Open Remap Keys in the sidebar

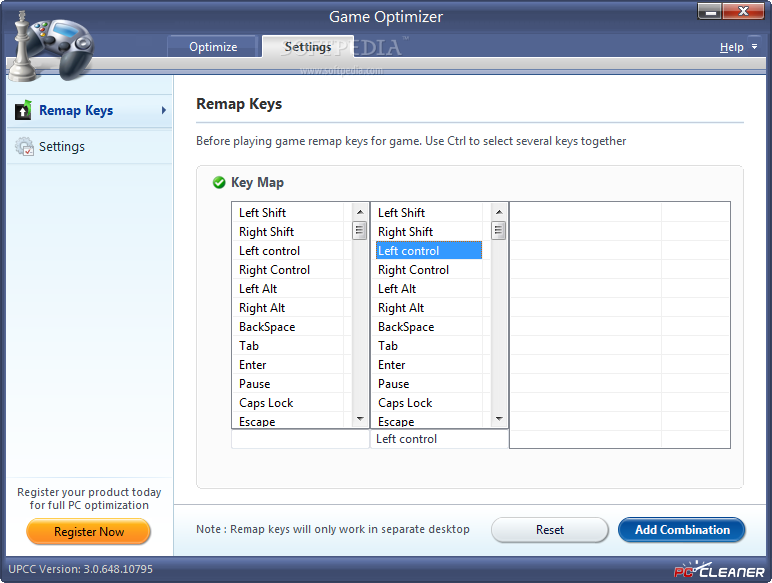pos(90,111)
